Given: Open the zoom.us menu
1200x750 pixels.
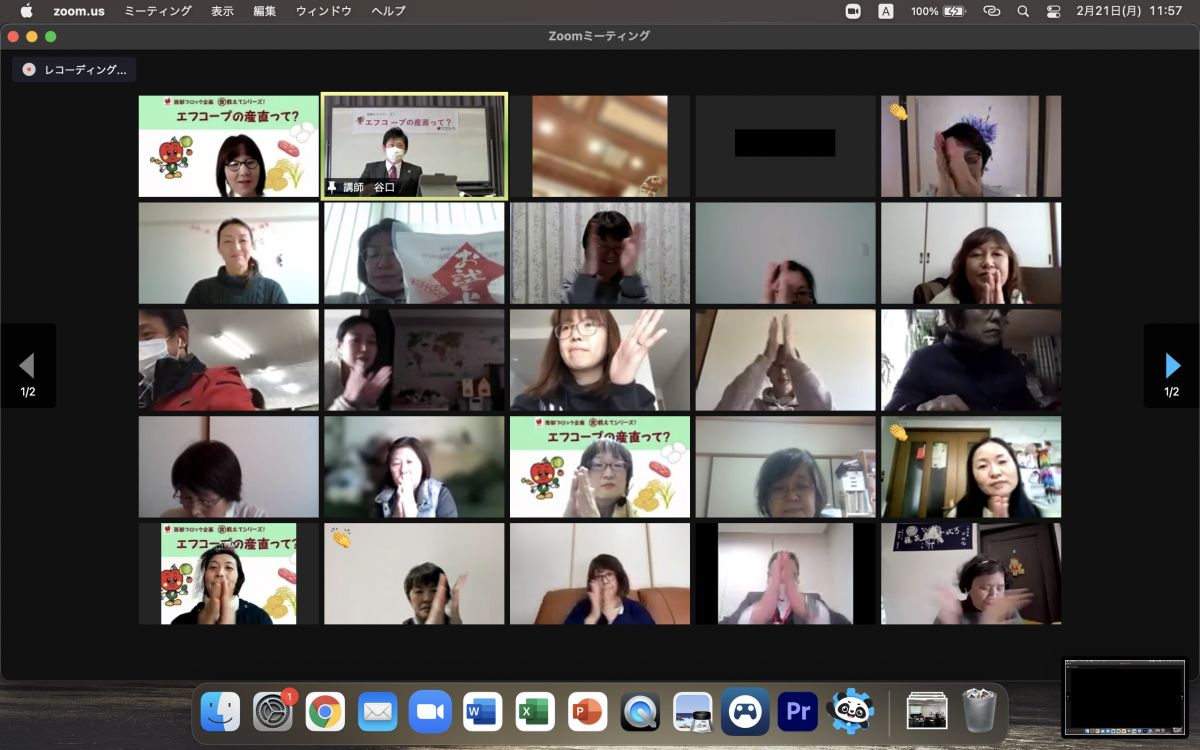Looking at the screenshot, I should [x=80, y=11].
